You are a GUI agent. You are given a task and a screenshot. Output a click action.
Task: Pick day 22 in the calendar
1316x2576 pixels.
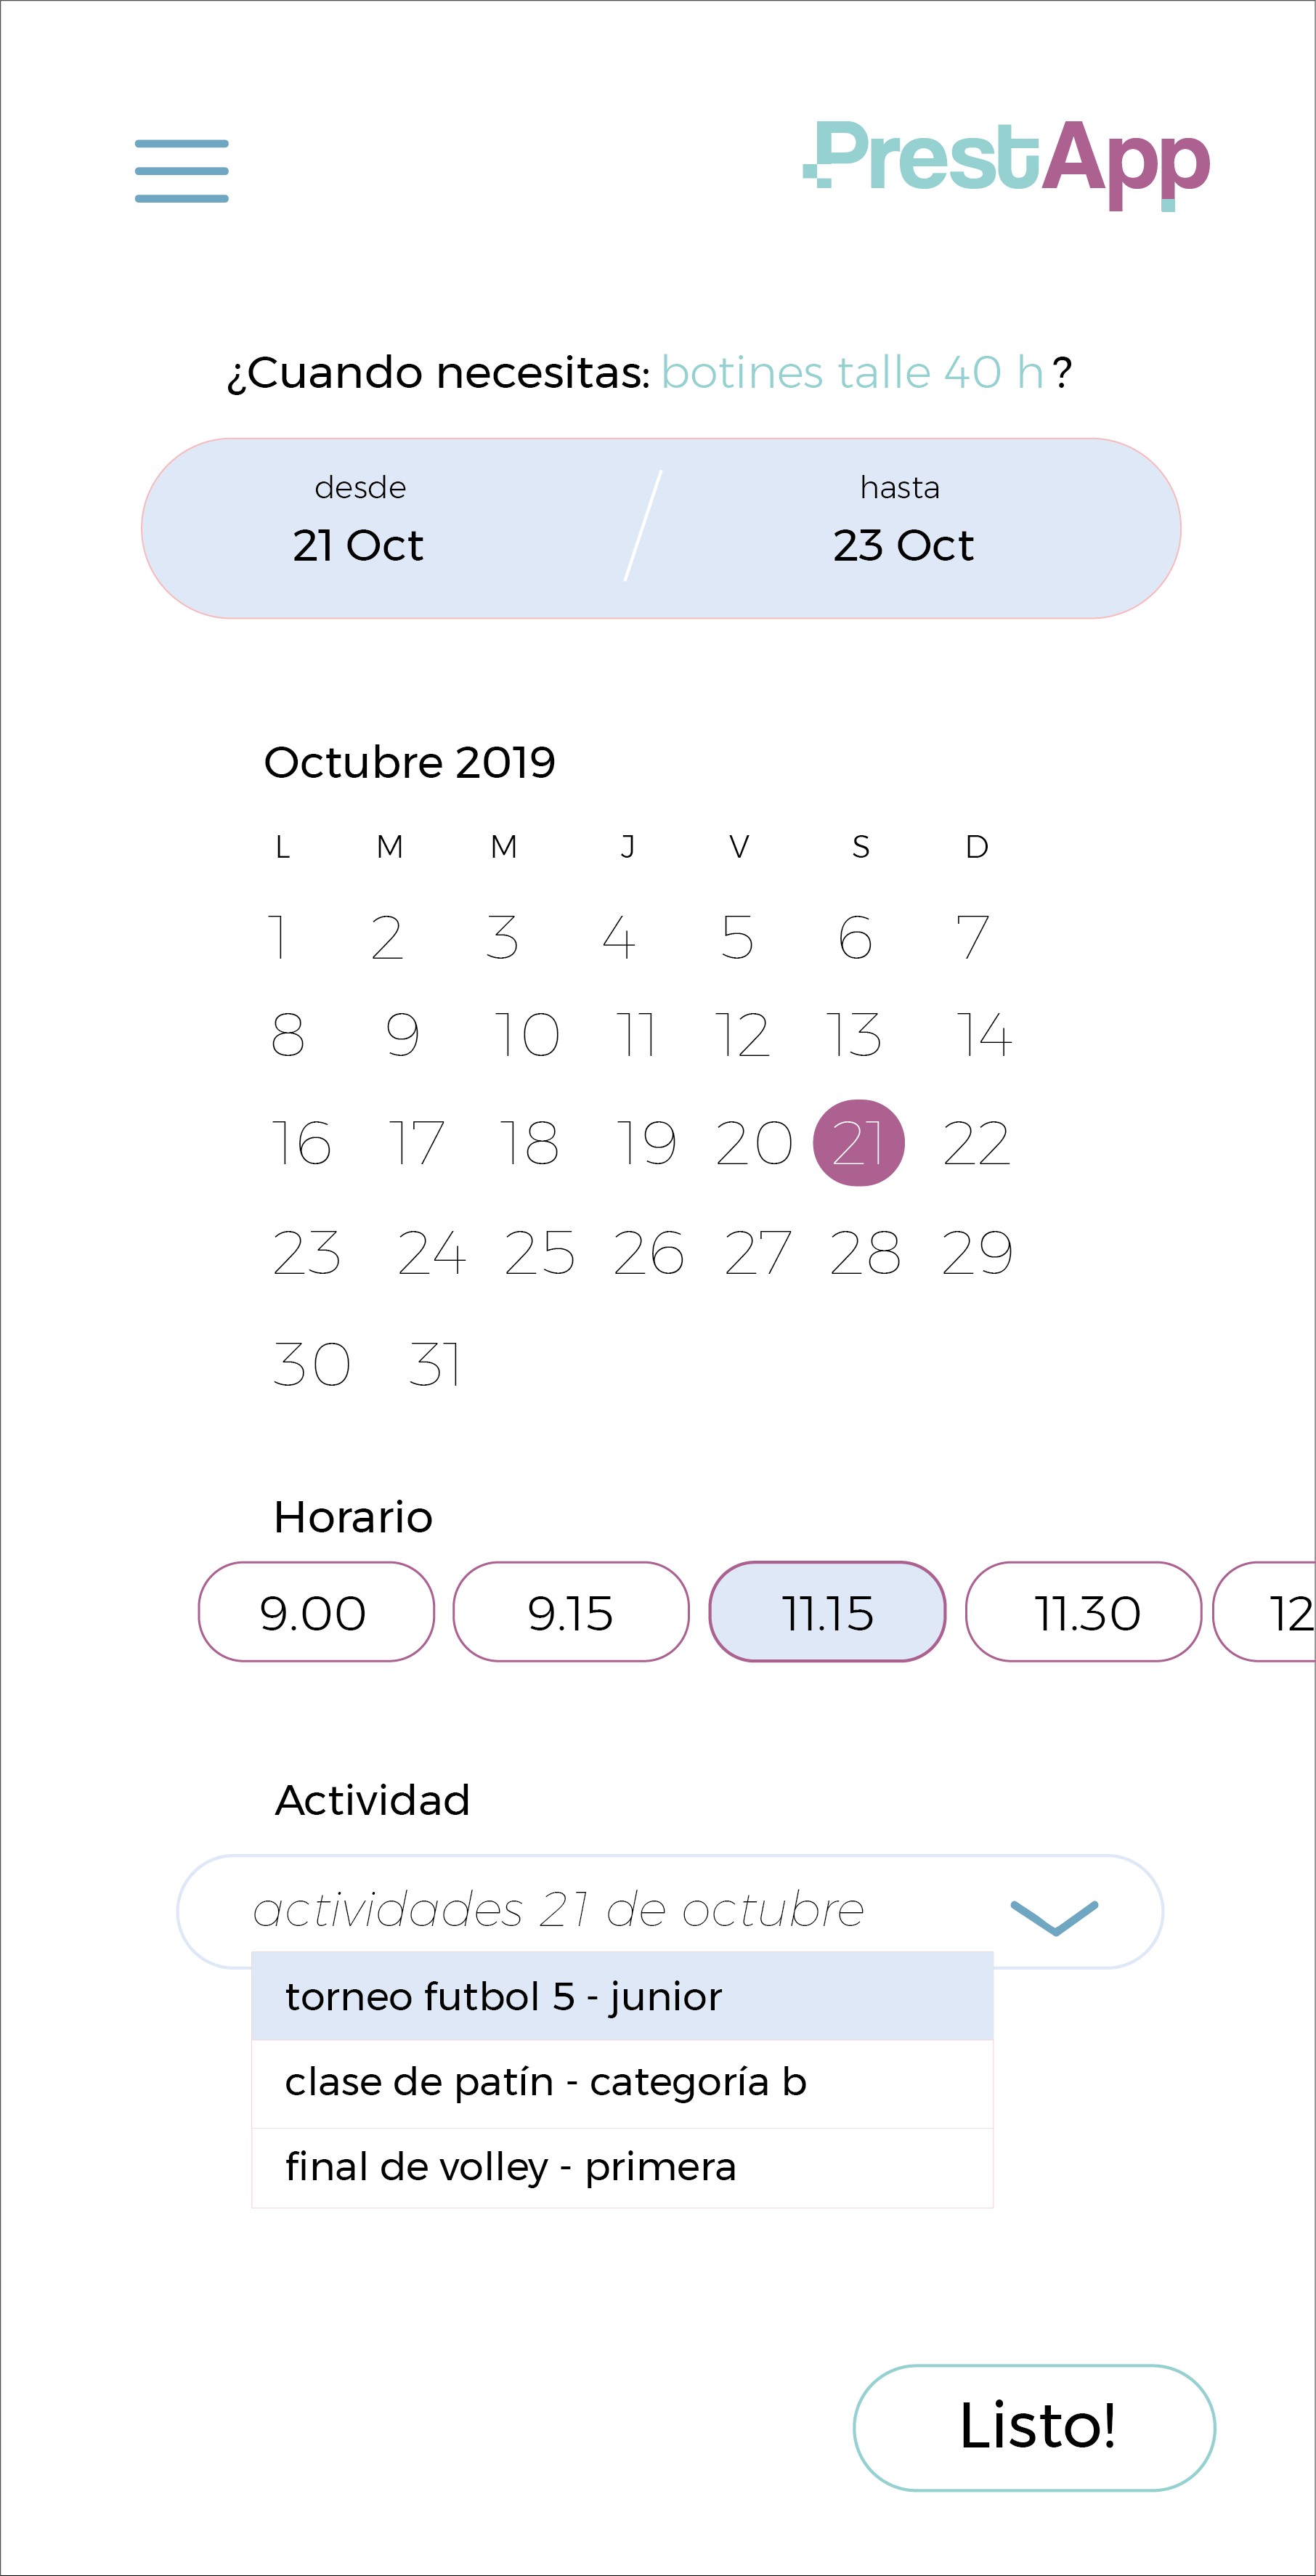[x=976, y=1143]
